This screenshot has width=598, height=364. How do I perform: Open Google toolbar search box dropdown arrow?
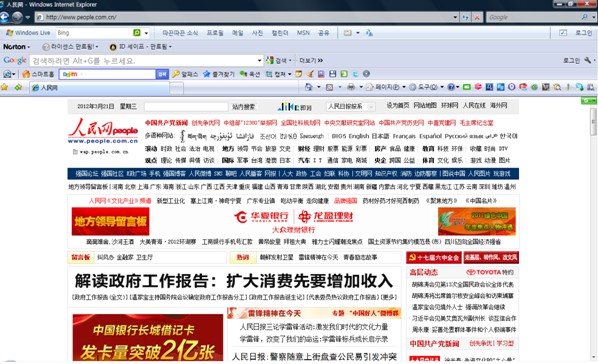[x=259, y=60]
